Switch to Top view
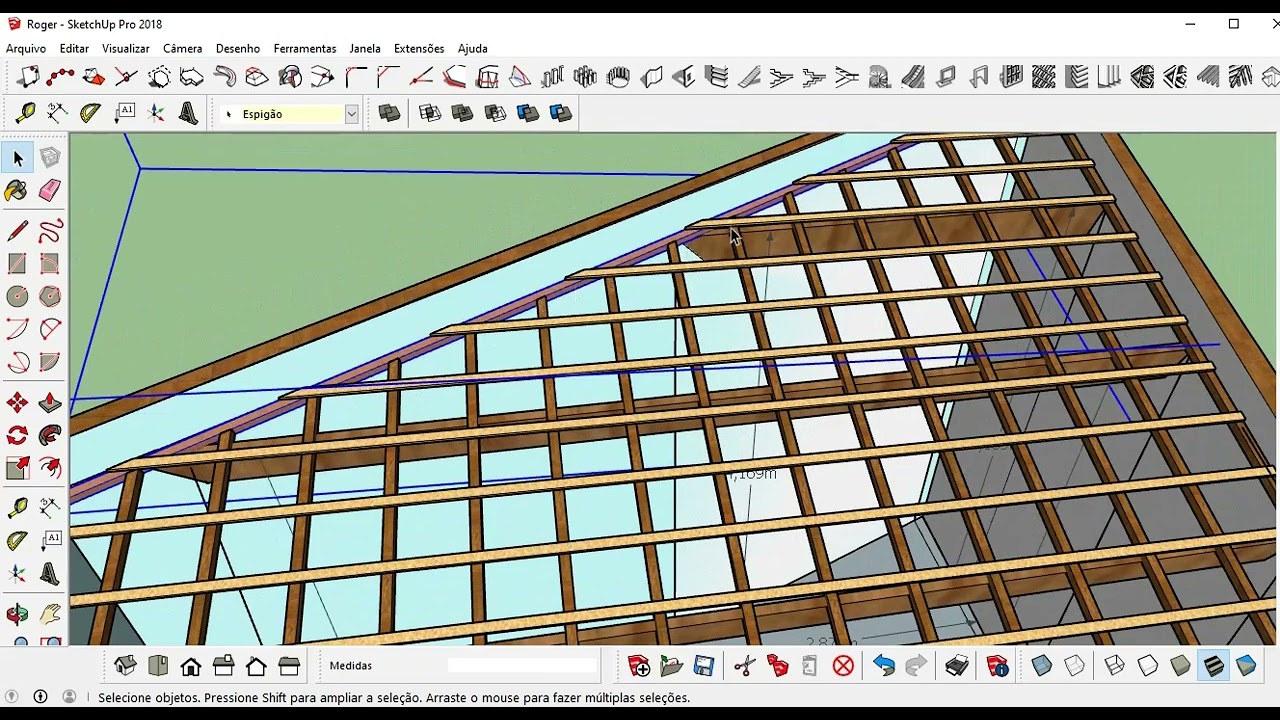This screenshot has width=1280, height=720. point(158,666)
